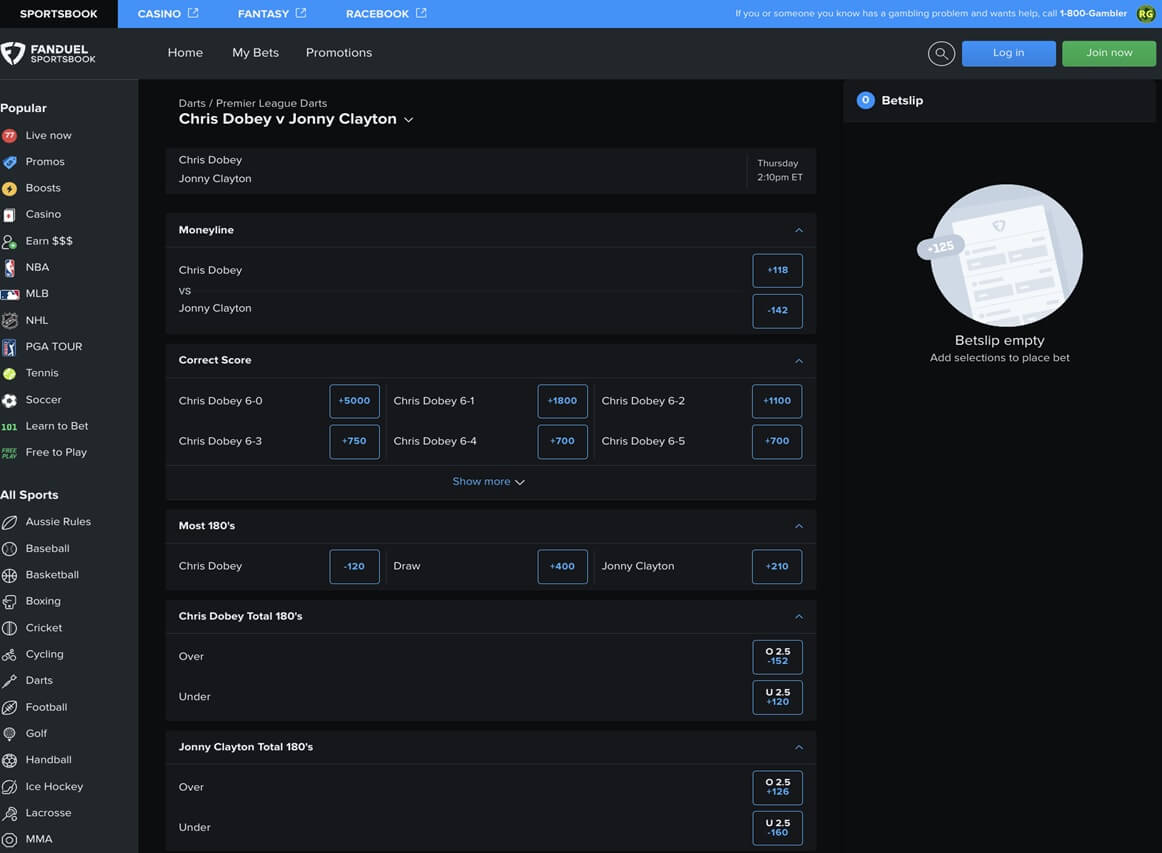
Task: Select Chris Dobey Under 2.5 at +120
Action: (x=777, y=697)
